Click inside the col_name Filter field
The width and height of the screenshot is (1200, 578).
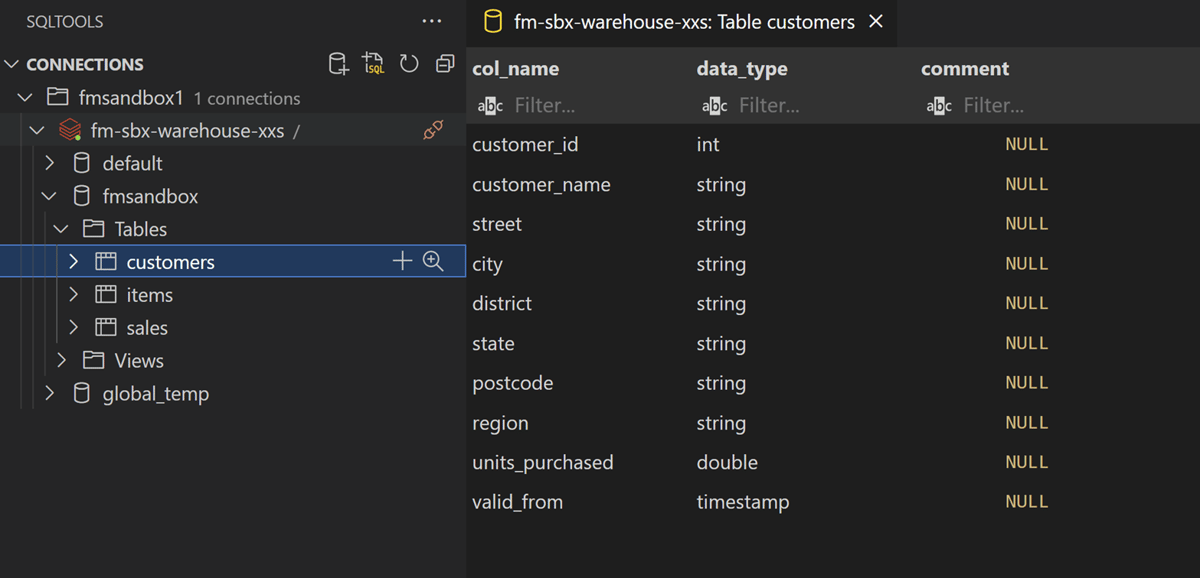(560, 104)
